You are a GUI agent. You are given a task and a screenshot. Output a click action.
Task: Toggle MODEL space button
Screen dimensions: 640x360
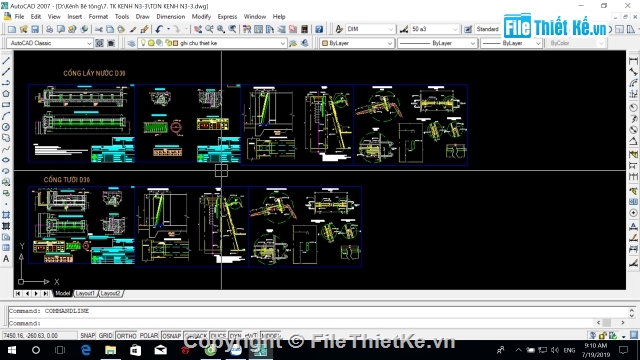click(x=270, y=336)
